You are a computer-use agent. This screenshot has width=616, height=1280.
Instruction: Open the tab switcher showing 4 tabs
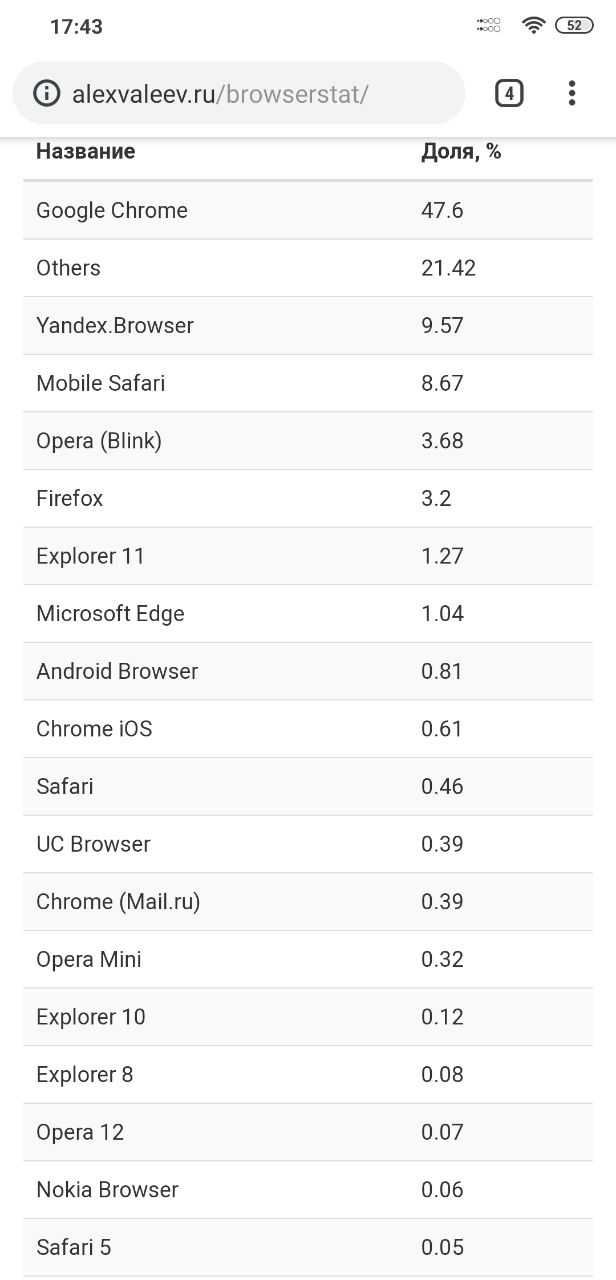click(509, 94)
